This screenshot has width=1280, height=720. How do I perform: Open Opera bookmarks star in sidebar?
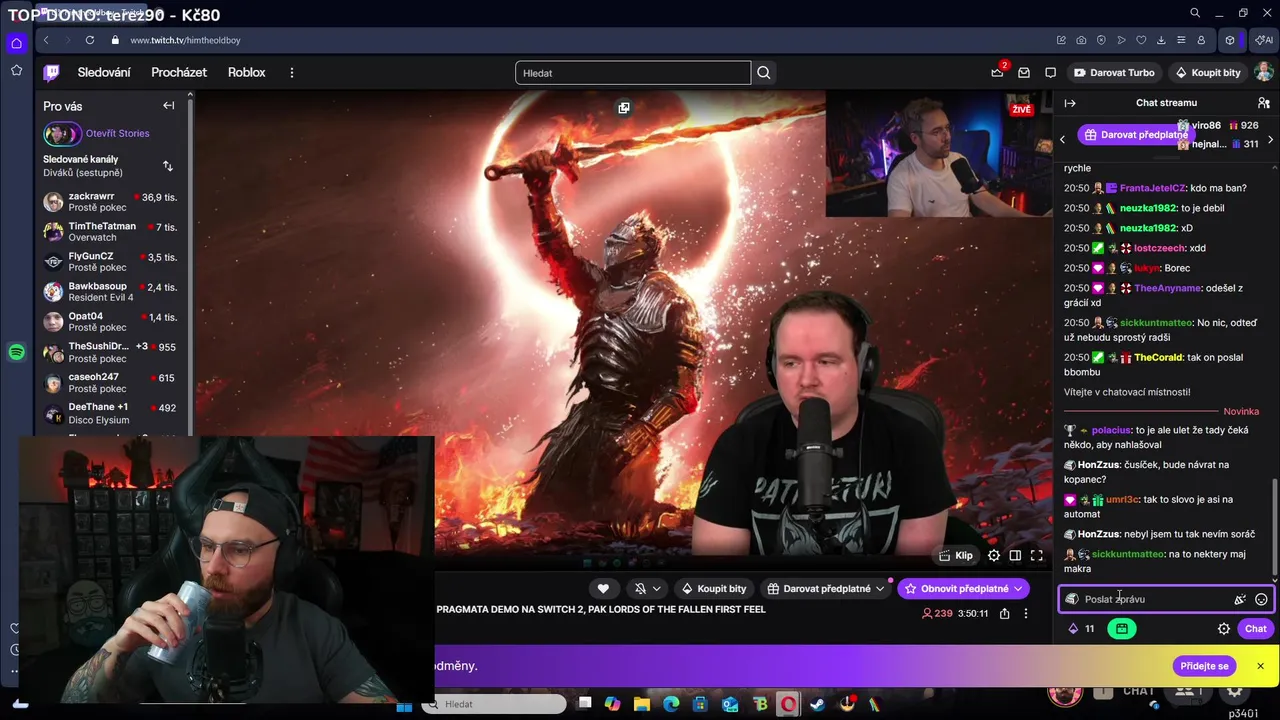tap(16, 70)
